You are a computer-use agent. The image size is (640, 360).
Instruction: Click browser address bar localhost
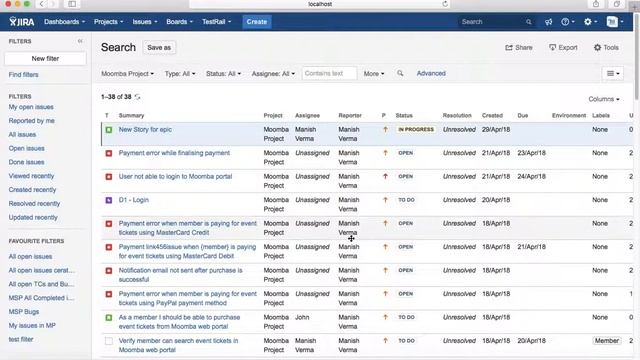320,4
